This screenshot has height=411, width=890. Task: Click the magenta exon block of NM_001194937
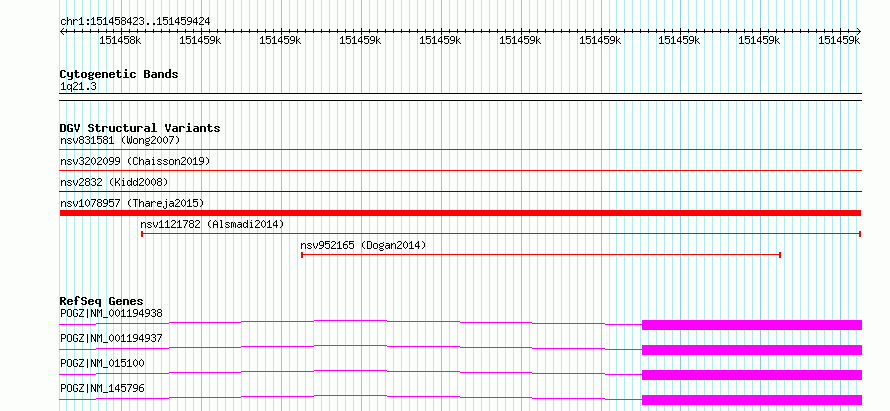point(752,350)
